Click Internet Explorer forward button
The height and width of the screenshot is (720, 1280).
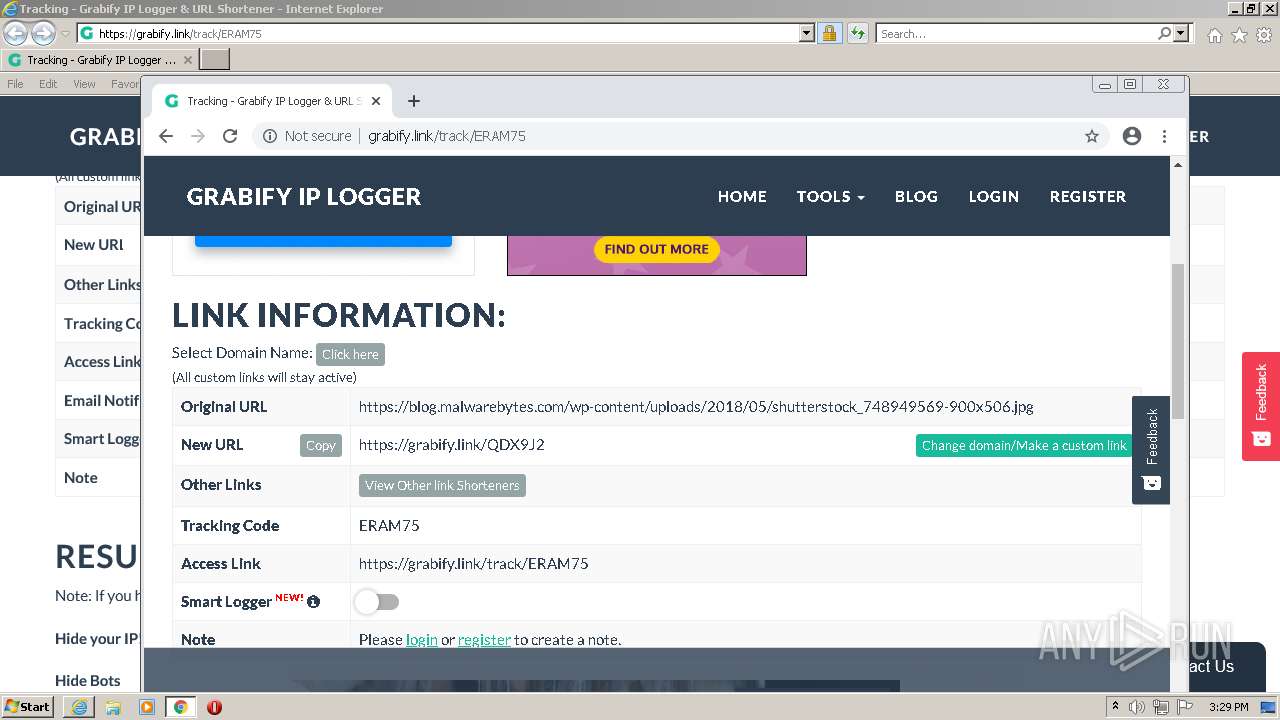(43, 33)
